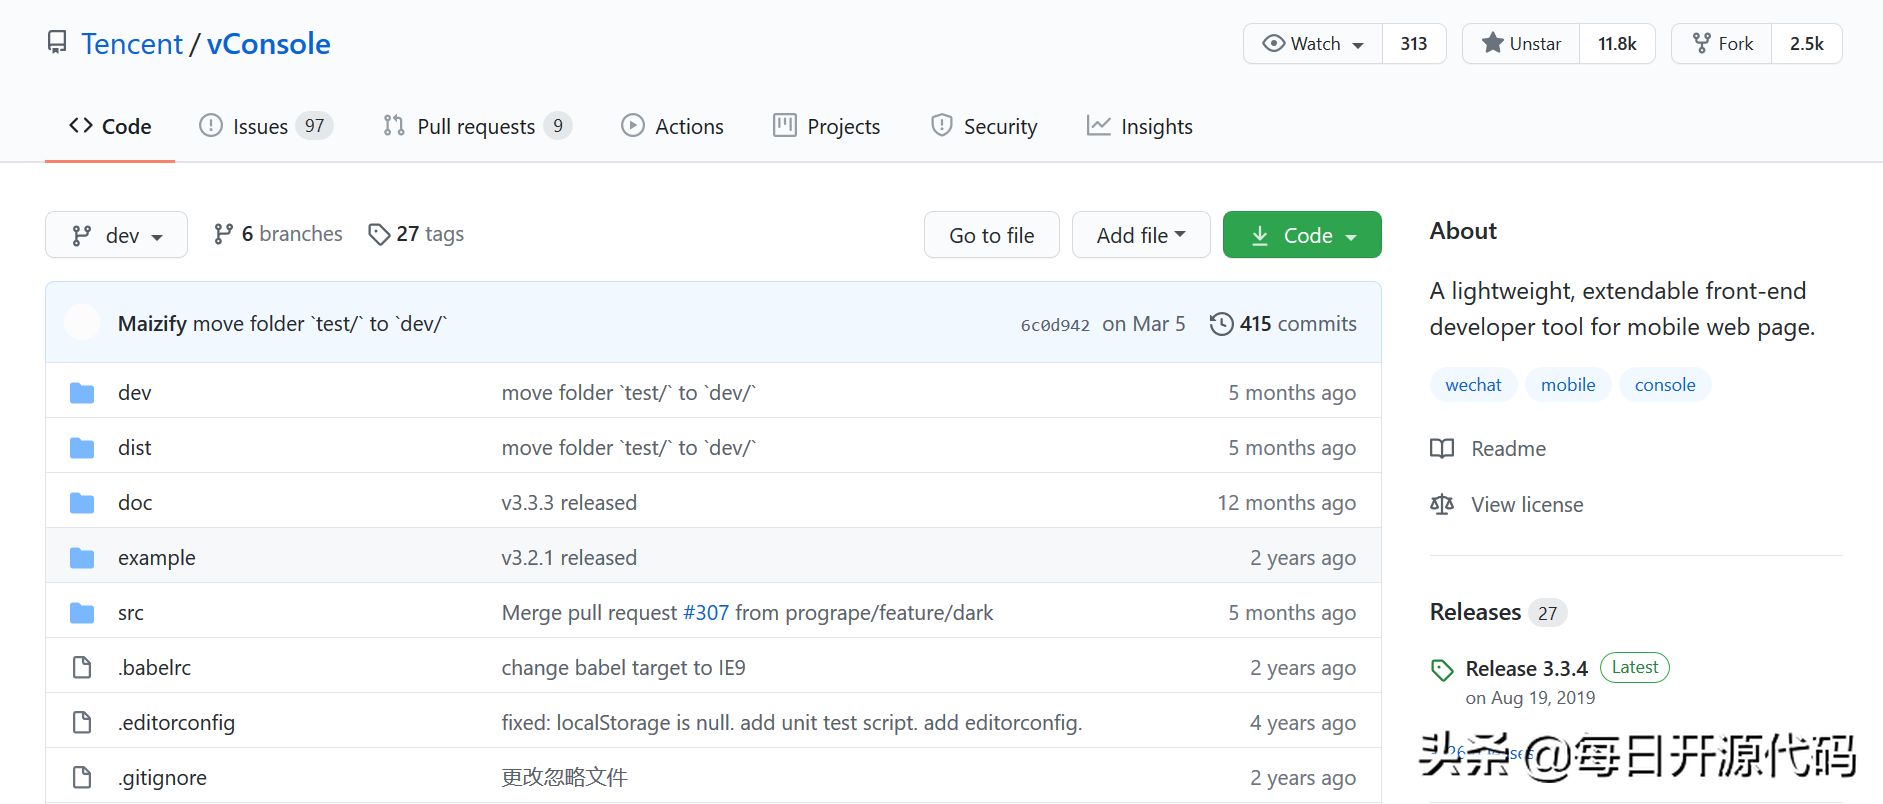Click the tag icon next to 27 tags

tap(379, 234)
